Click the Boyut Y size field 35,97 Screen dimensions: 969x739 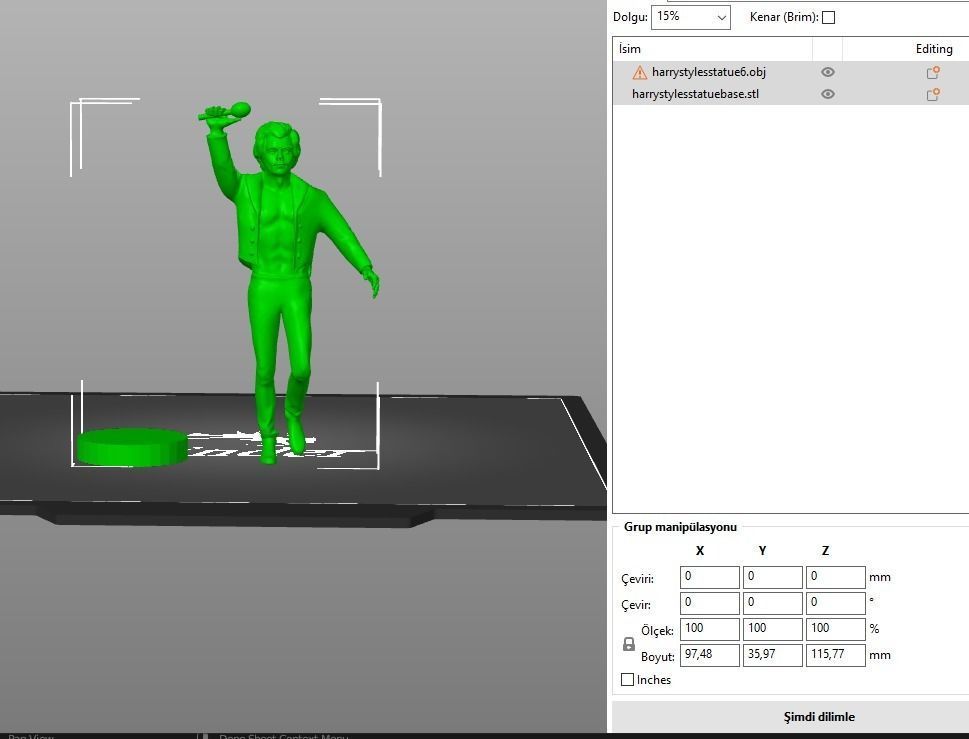[x=772, y=655]
